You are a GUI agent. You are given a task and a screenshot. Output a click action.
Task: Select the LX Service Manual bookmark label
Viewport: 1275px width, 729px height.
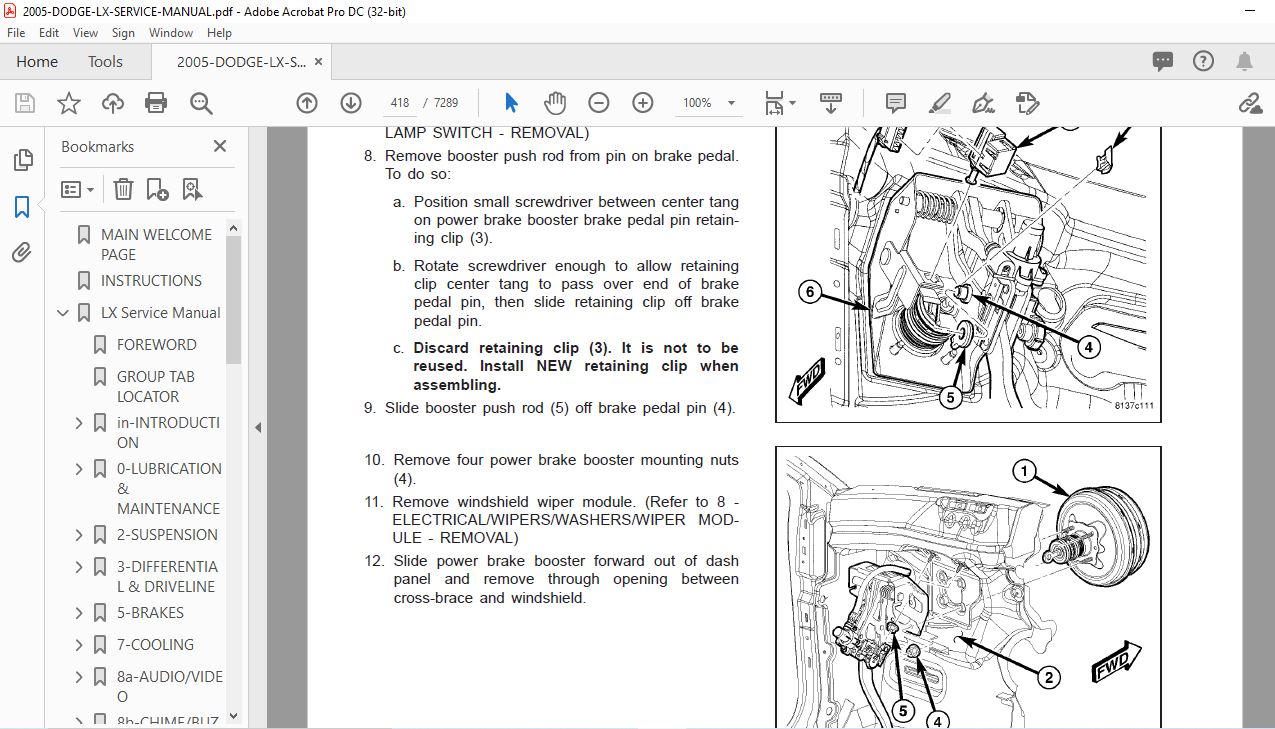click(160, 313)
